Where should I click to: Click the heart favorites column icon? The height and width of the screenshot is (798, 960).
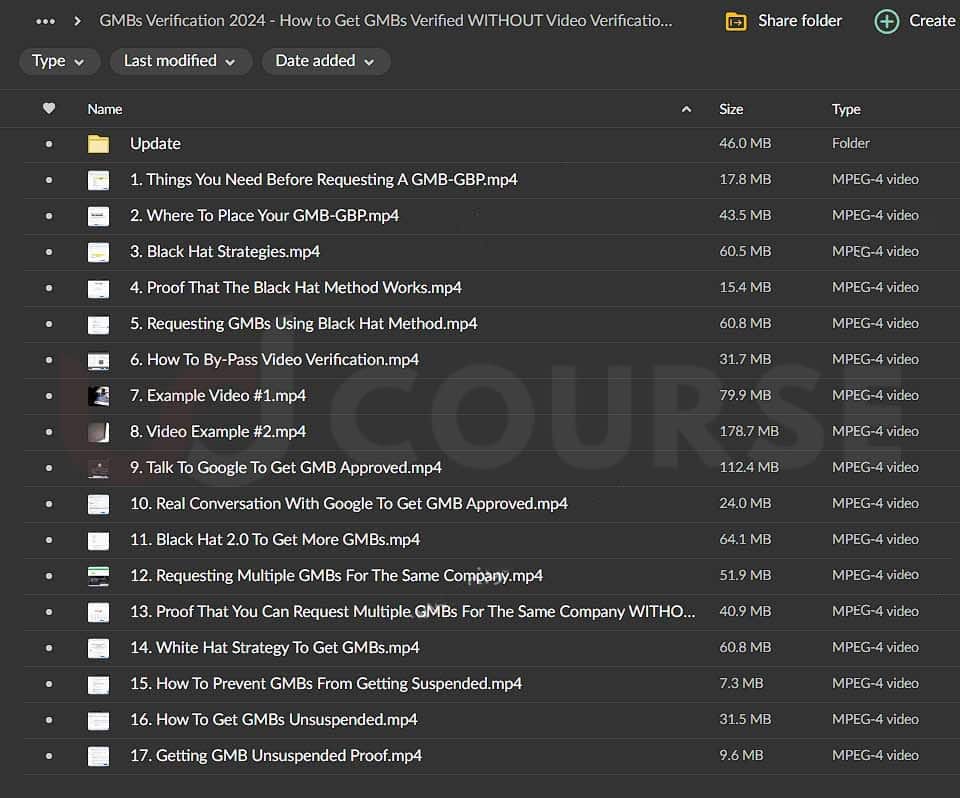click(x=49, y=109)
